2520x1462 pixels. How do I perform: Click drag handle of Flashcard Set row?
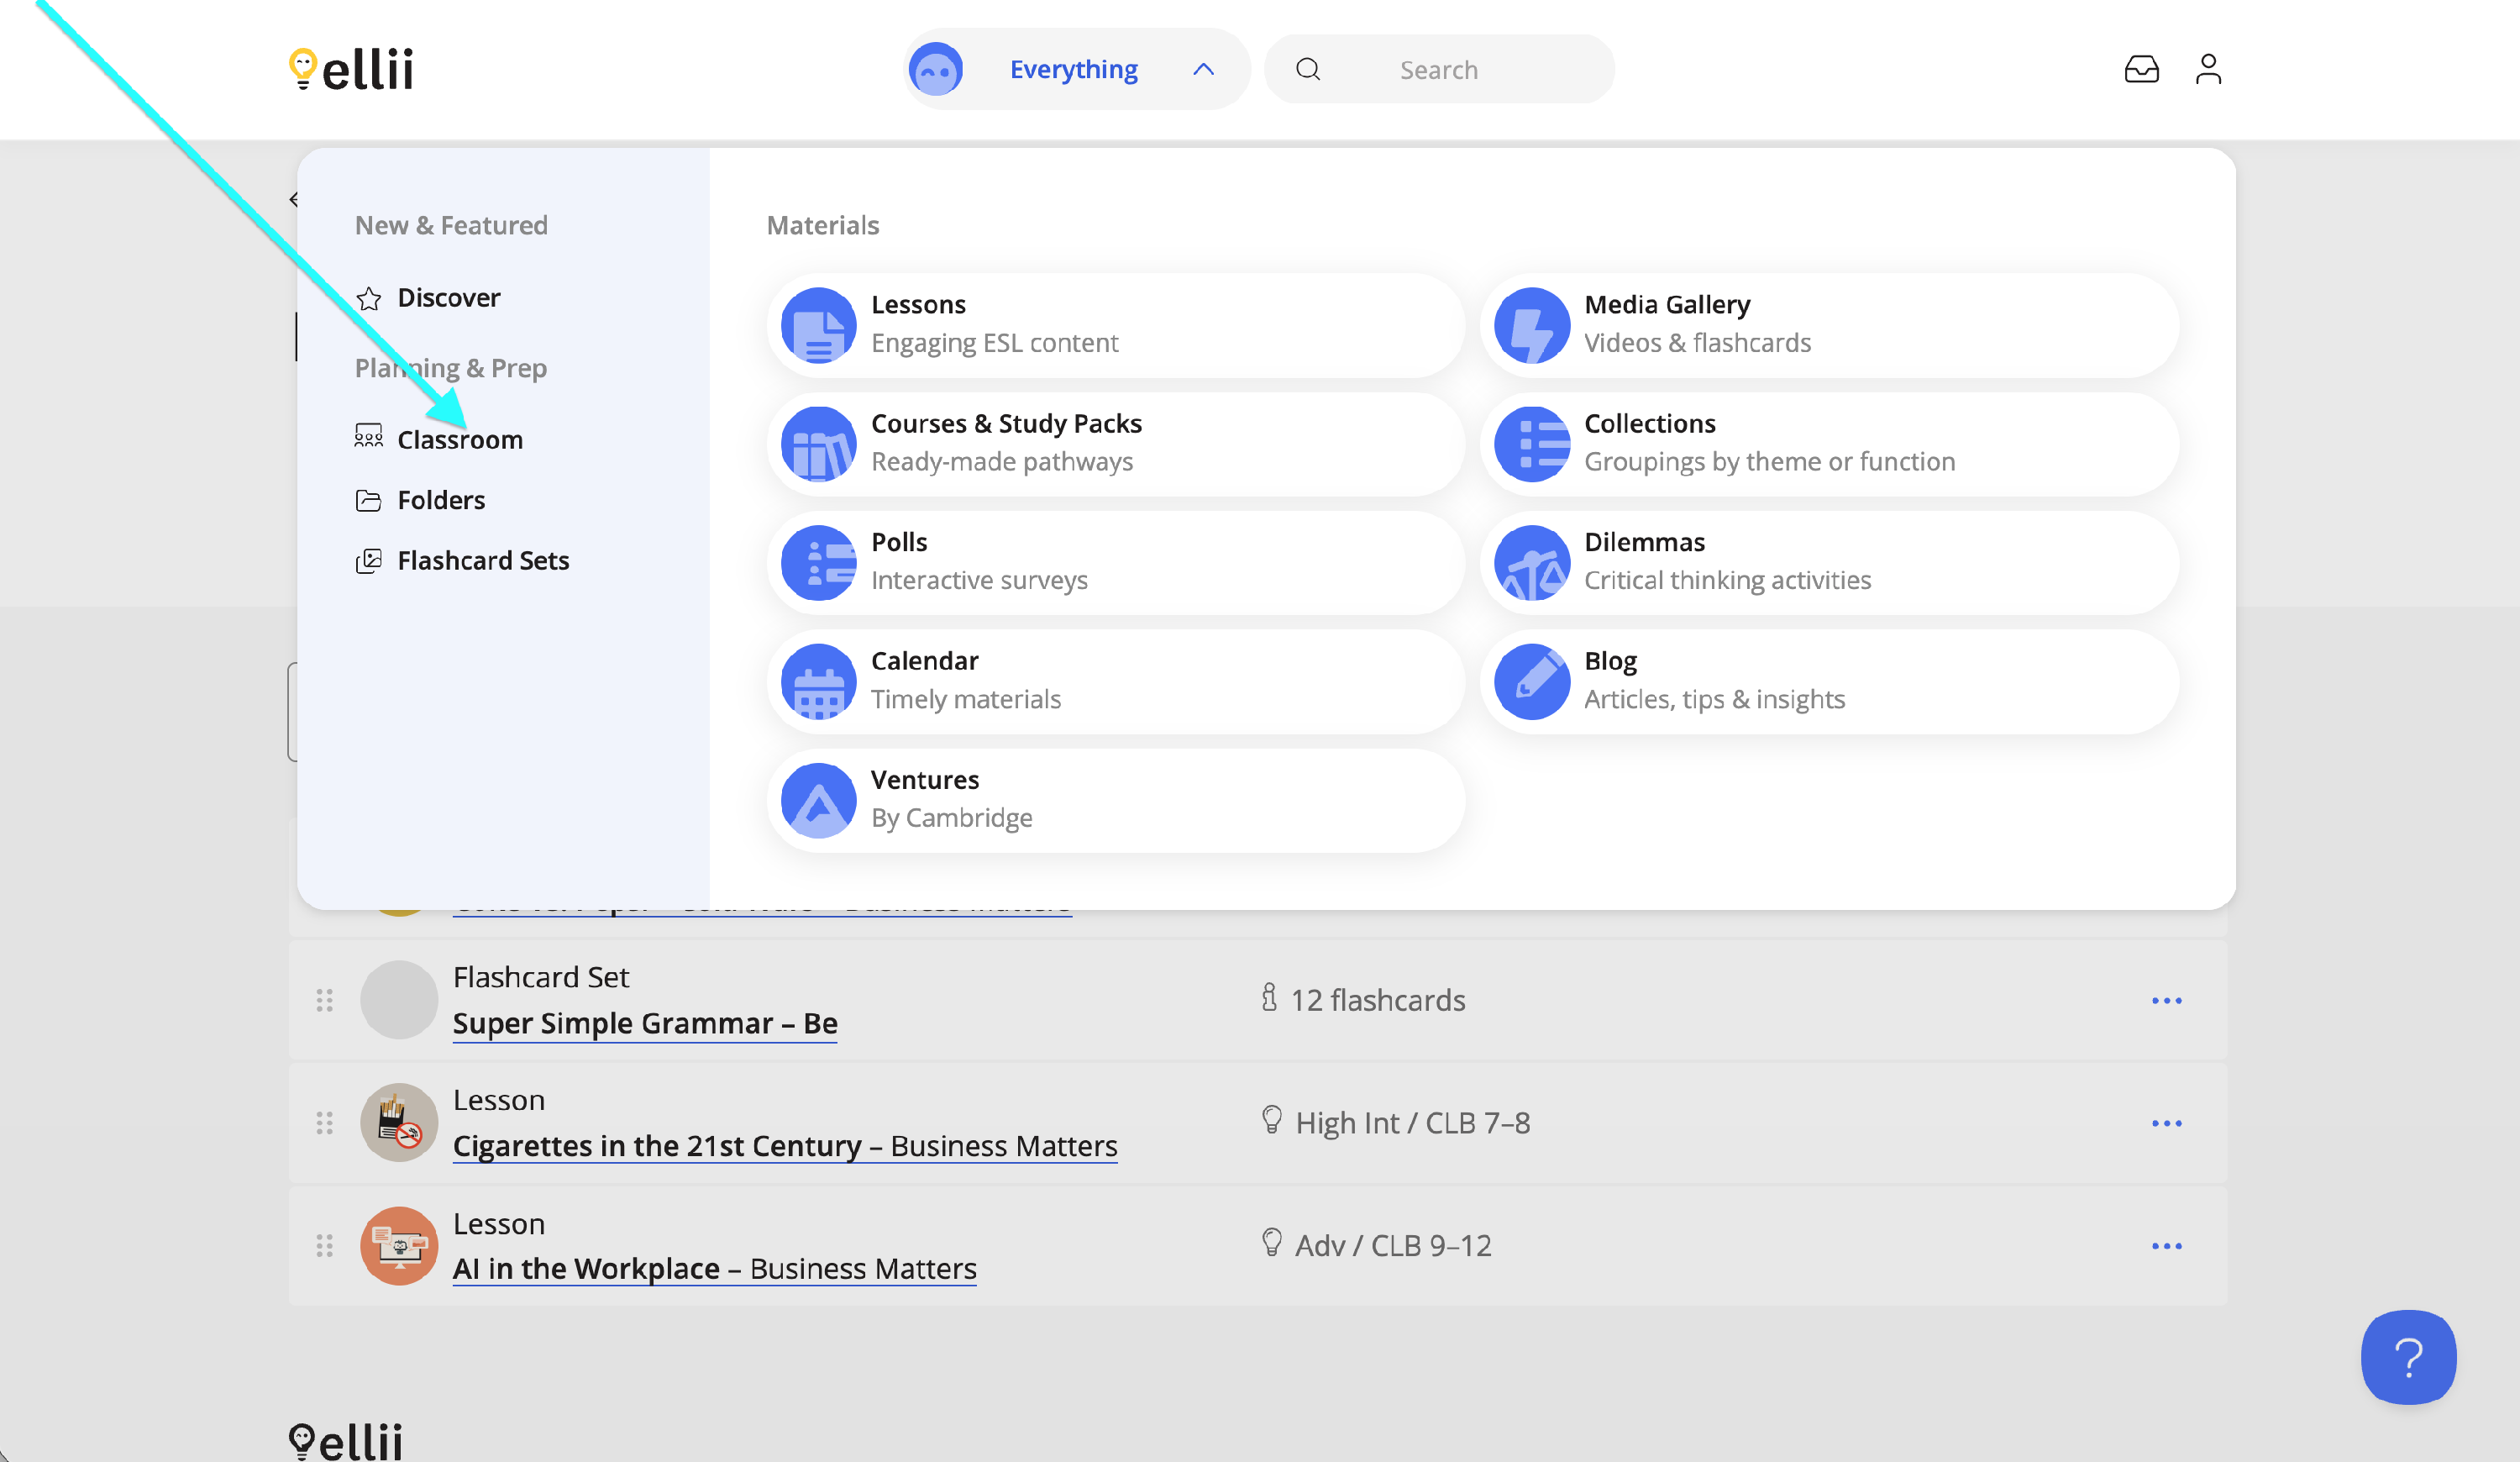coord(324,1000)
